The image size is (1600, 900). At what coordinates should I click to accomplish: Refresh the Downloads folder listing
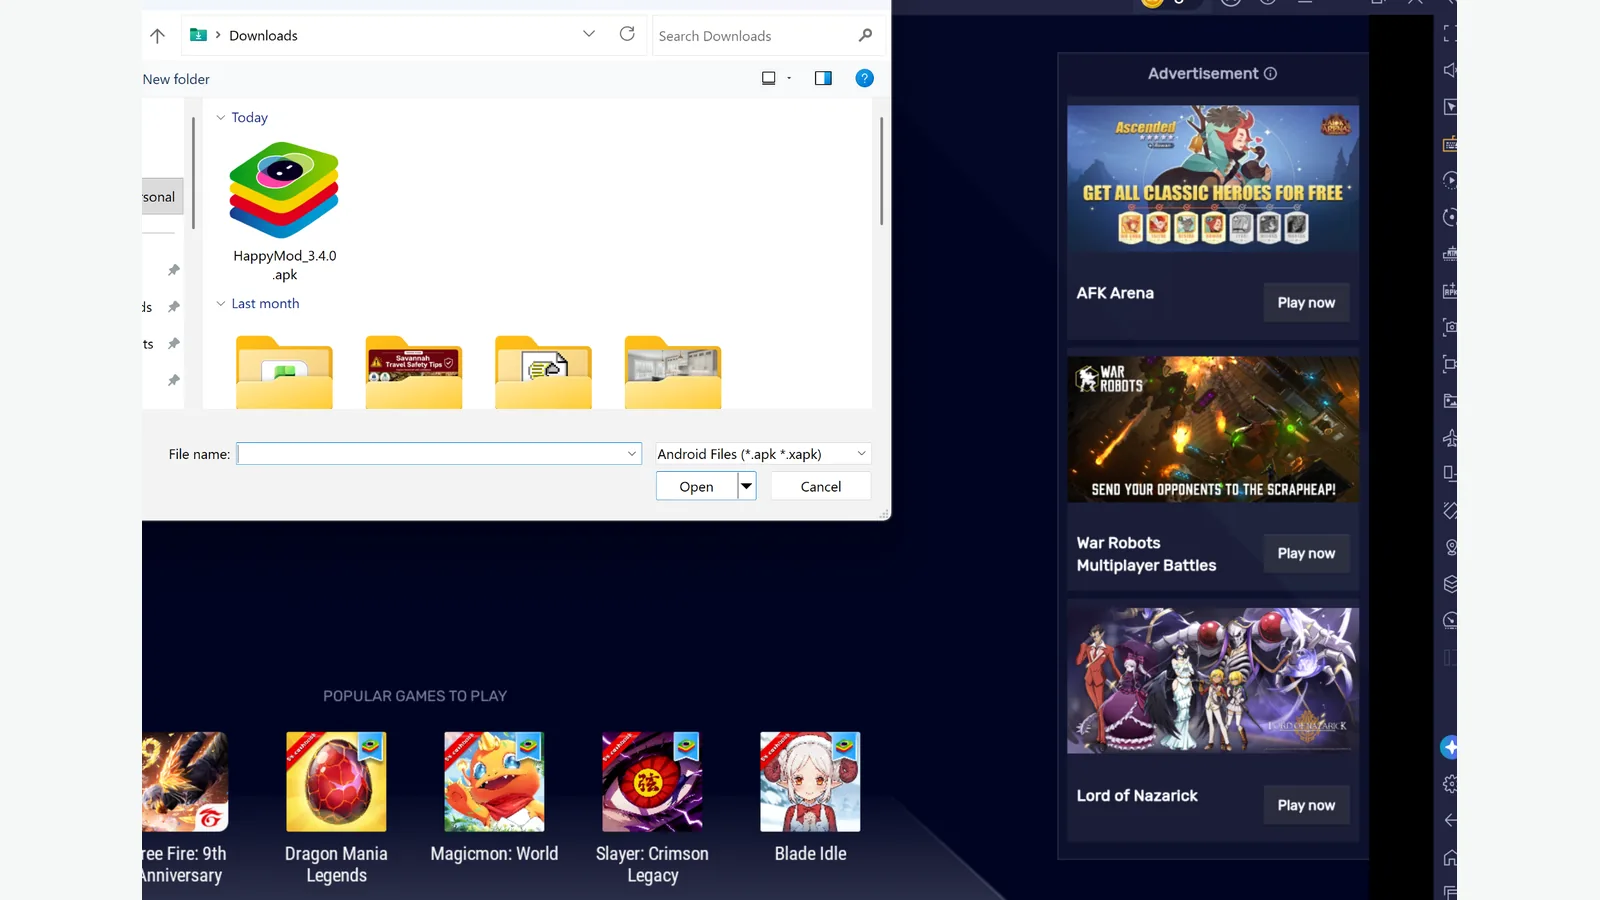627,34
